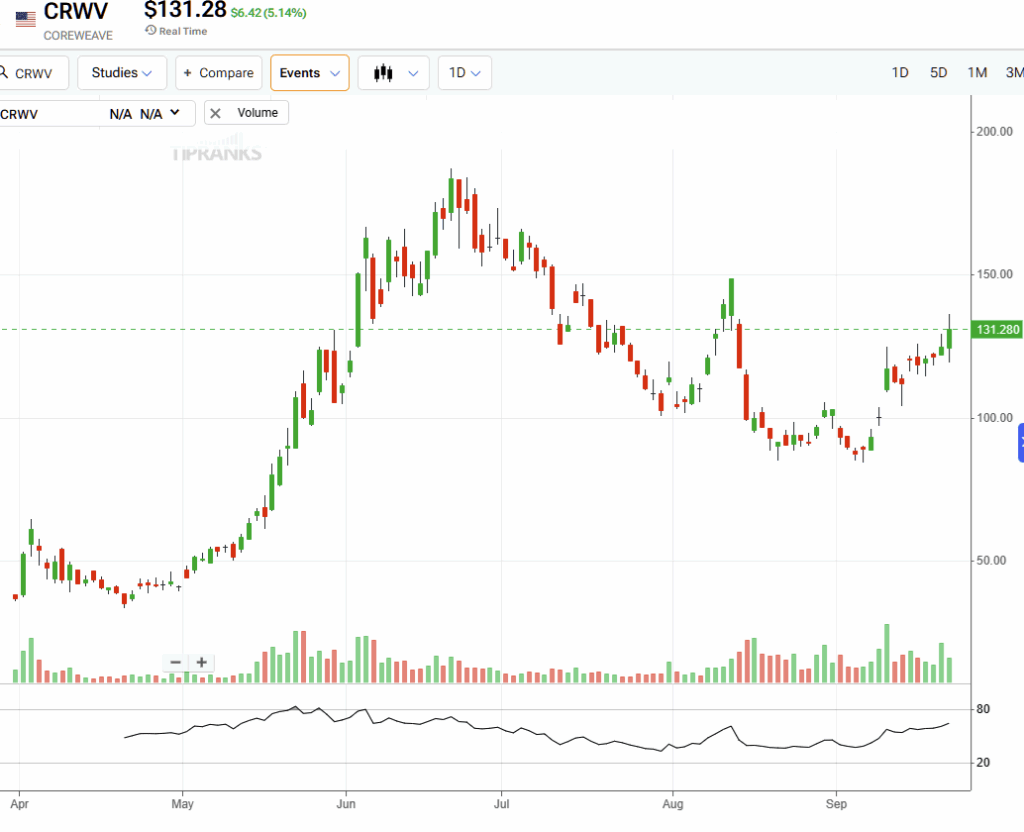Click the May date axis label
Image resolution: width=1024 pixels, height=832 pixels.
tap(183, 804)
